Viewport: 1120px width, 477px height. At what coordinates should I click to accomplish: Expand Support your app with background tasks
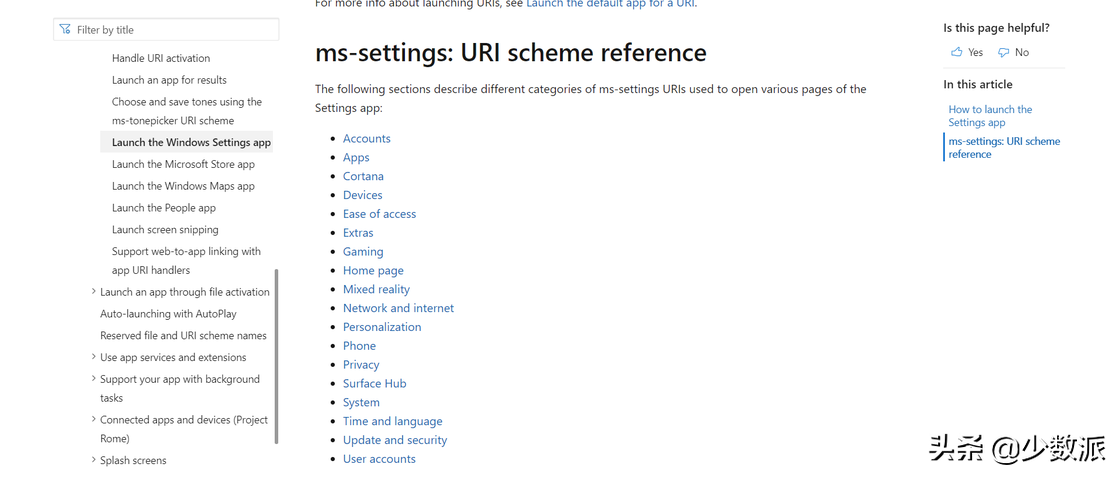[x=94, y=379]
